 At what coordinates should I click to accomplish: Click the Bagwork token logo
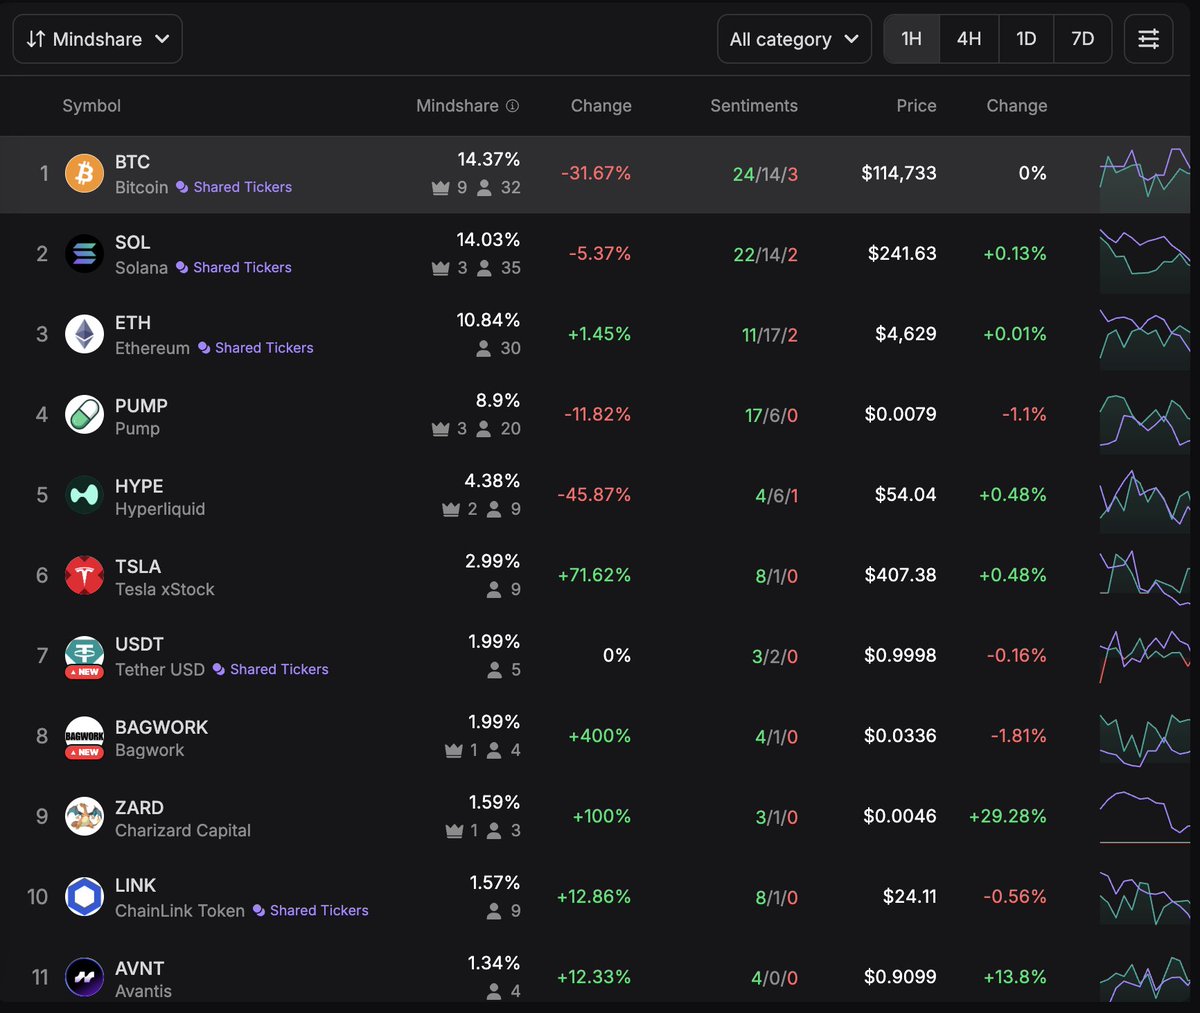pyautogui.click(x=84, y=736)
